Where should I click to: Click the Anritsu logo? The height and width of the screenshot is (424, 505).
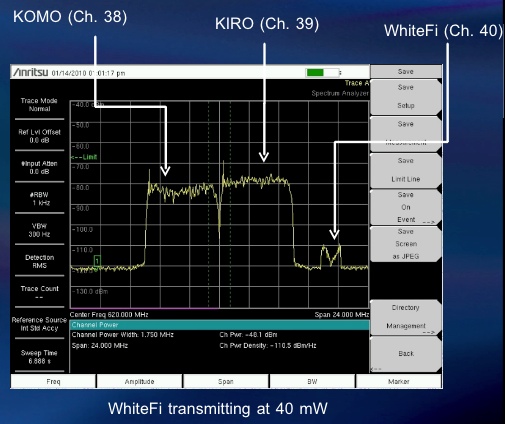point(31,72)
